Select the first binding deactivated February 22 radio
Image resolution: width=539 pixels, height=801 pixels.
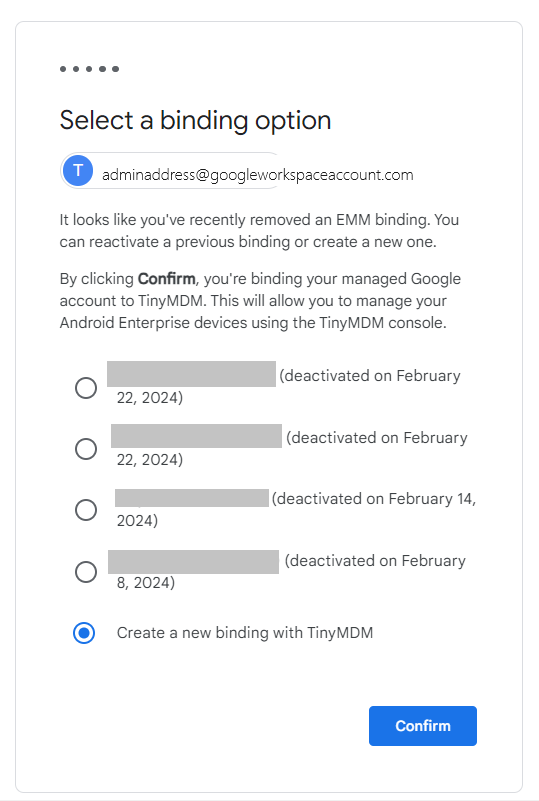click(x=86, y=388)
